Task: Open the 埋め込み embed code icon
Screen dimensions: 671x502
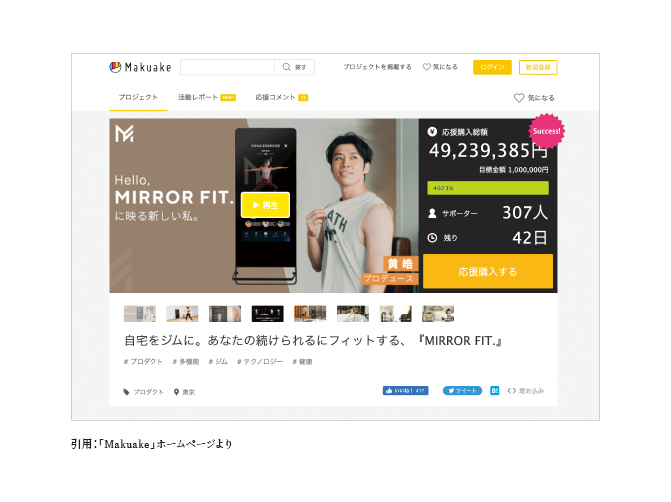Action: (511, 390)
